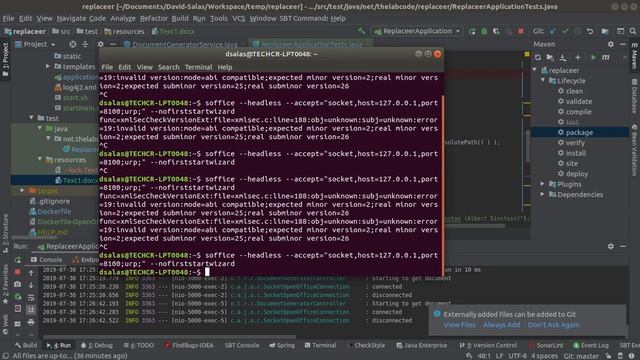Click the Git update project arrow
The width and height of the screenshot is (640, 360).
tap(552, 31)
